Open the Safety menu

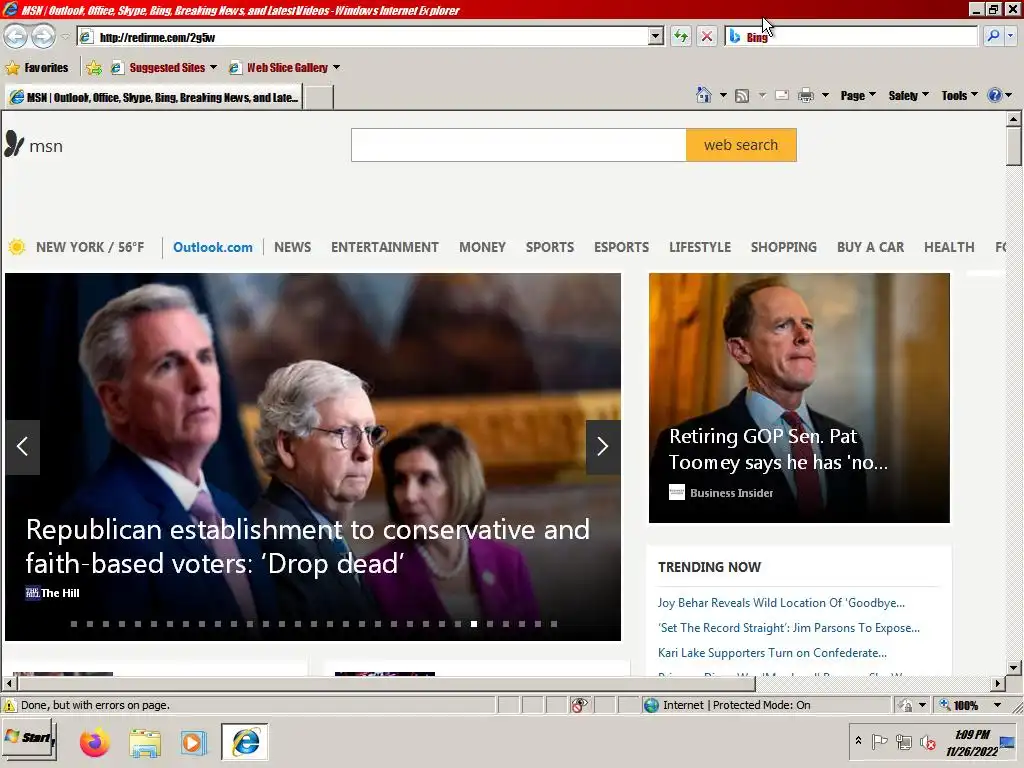click(x=908, y=95)
